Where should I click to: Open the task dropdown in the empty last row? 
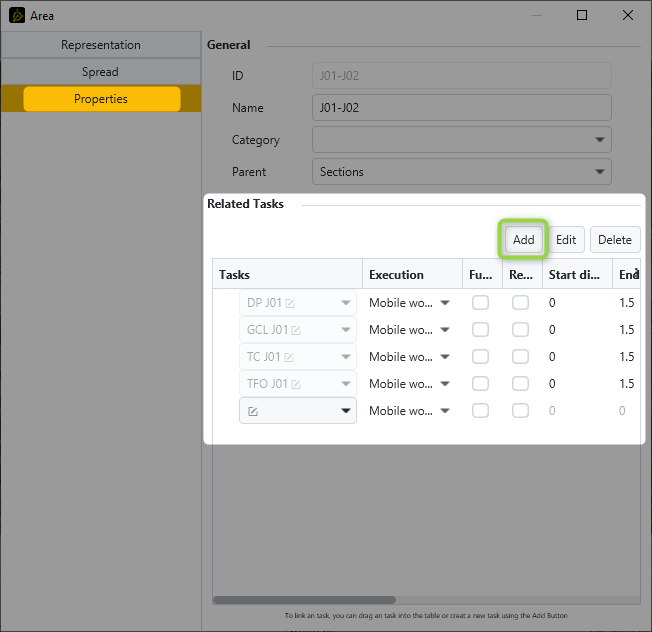(x=346, y=411)
